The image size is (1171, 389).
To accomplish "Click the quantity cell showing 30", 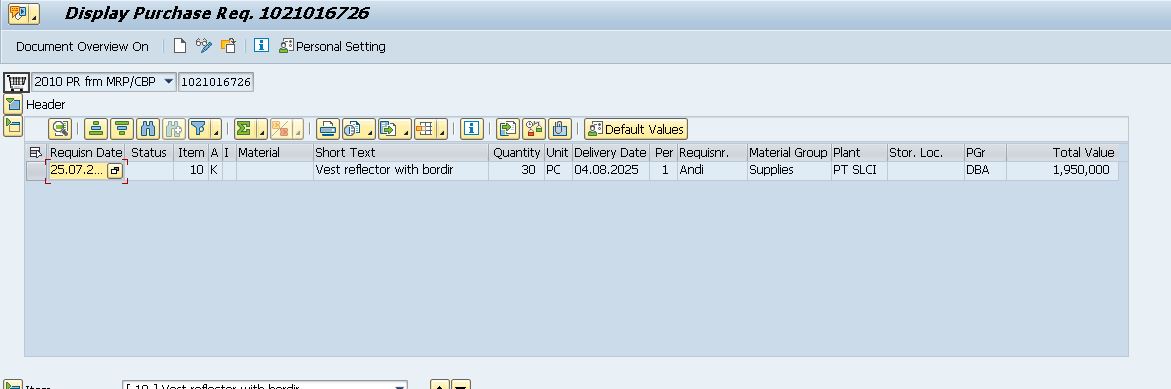I will [x=516, y=170].
